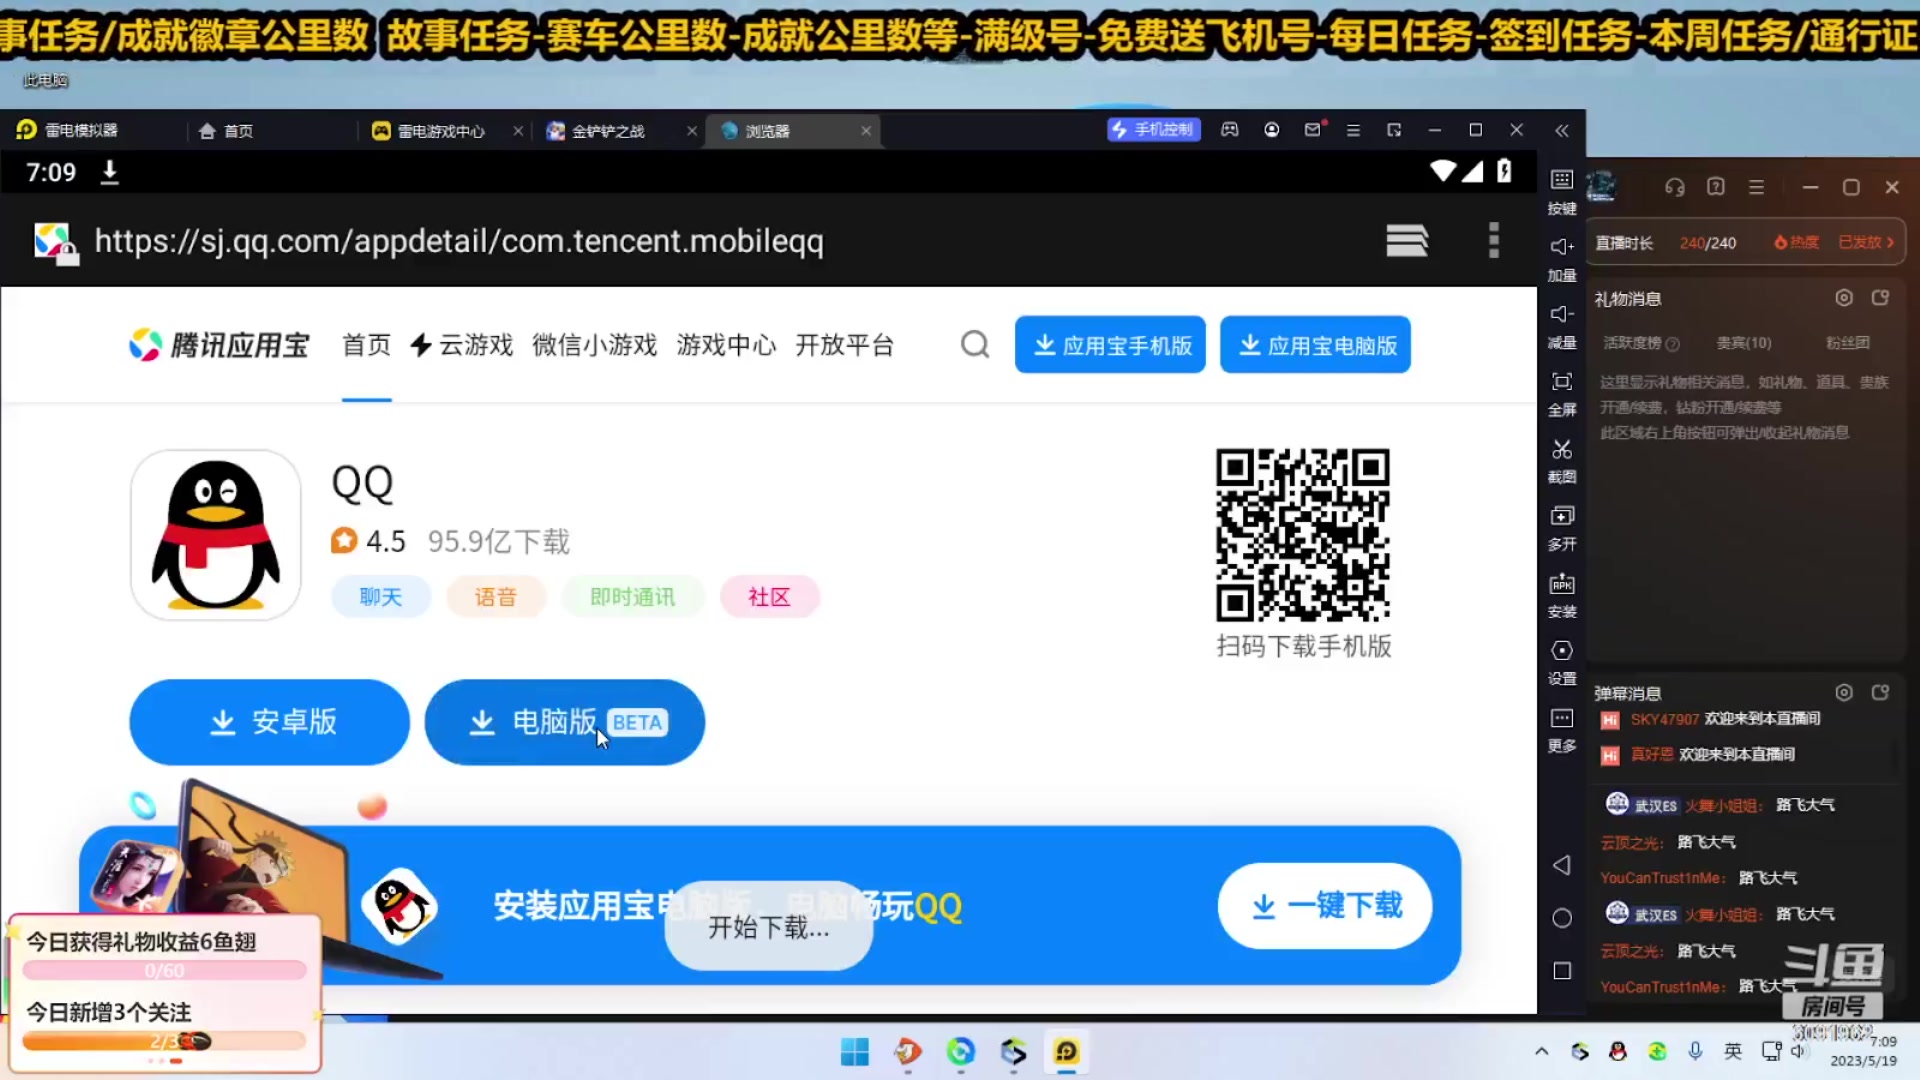Open 云游戏 in 应用宝 navigation
This screenshot has width=1920, height=1080.
[462, 345]
